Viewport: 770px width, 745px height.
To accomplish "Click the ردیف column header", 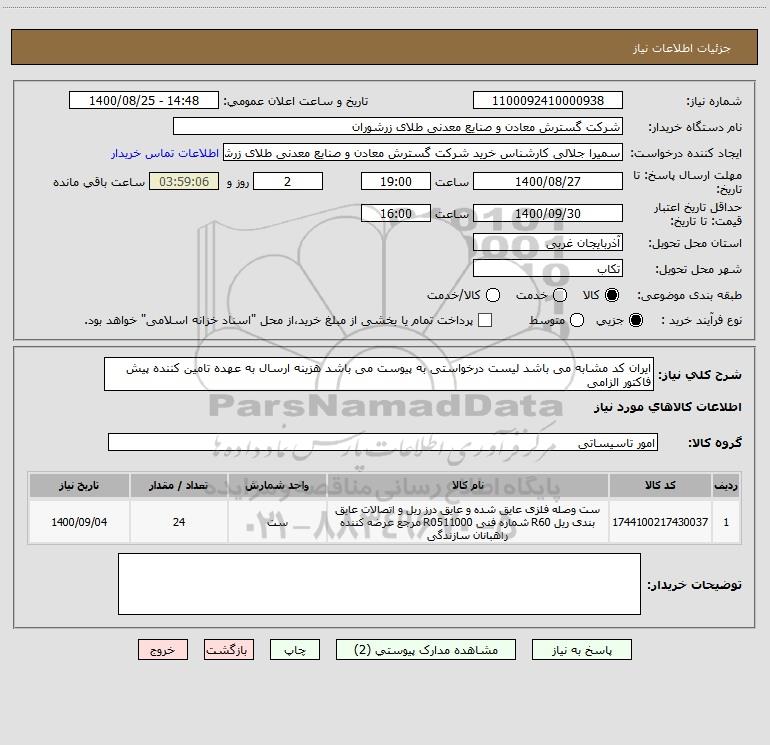I will click(726, 485).
